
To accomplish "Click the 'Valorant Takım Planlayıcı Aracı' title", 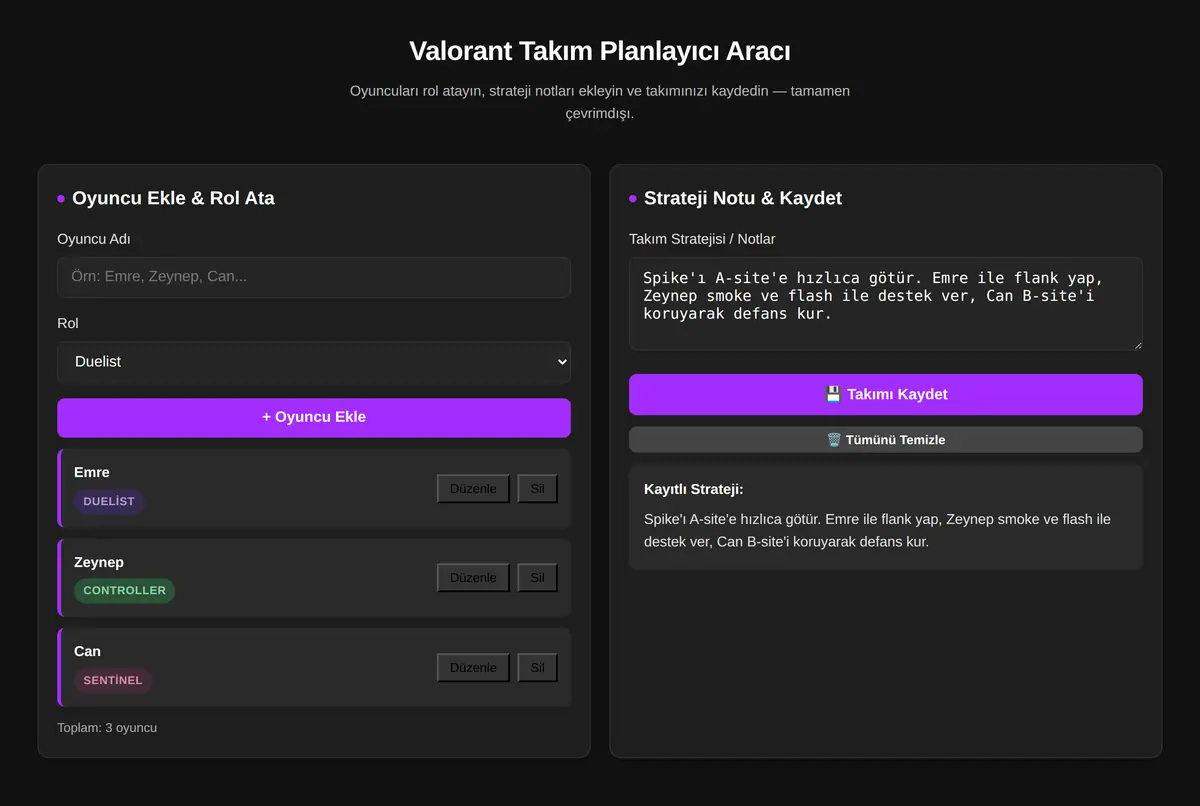I will click(600, 51).
